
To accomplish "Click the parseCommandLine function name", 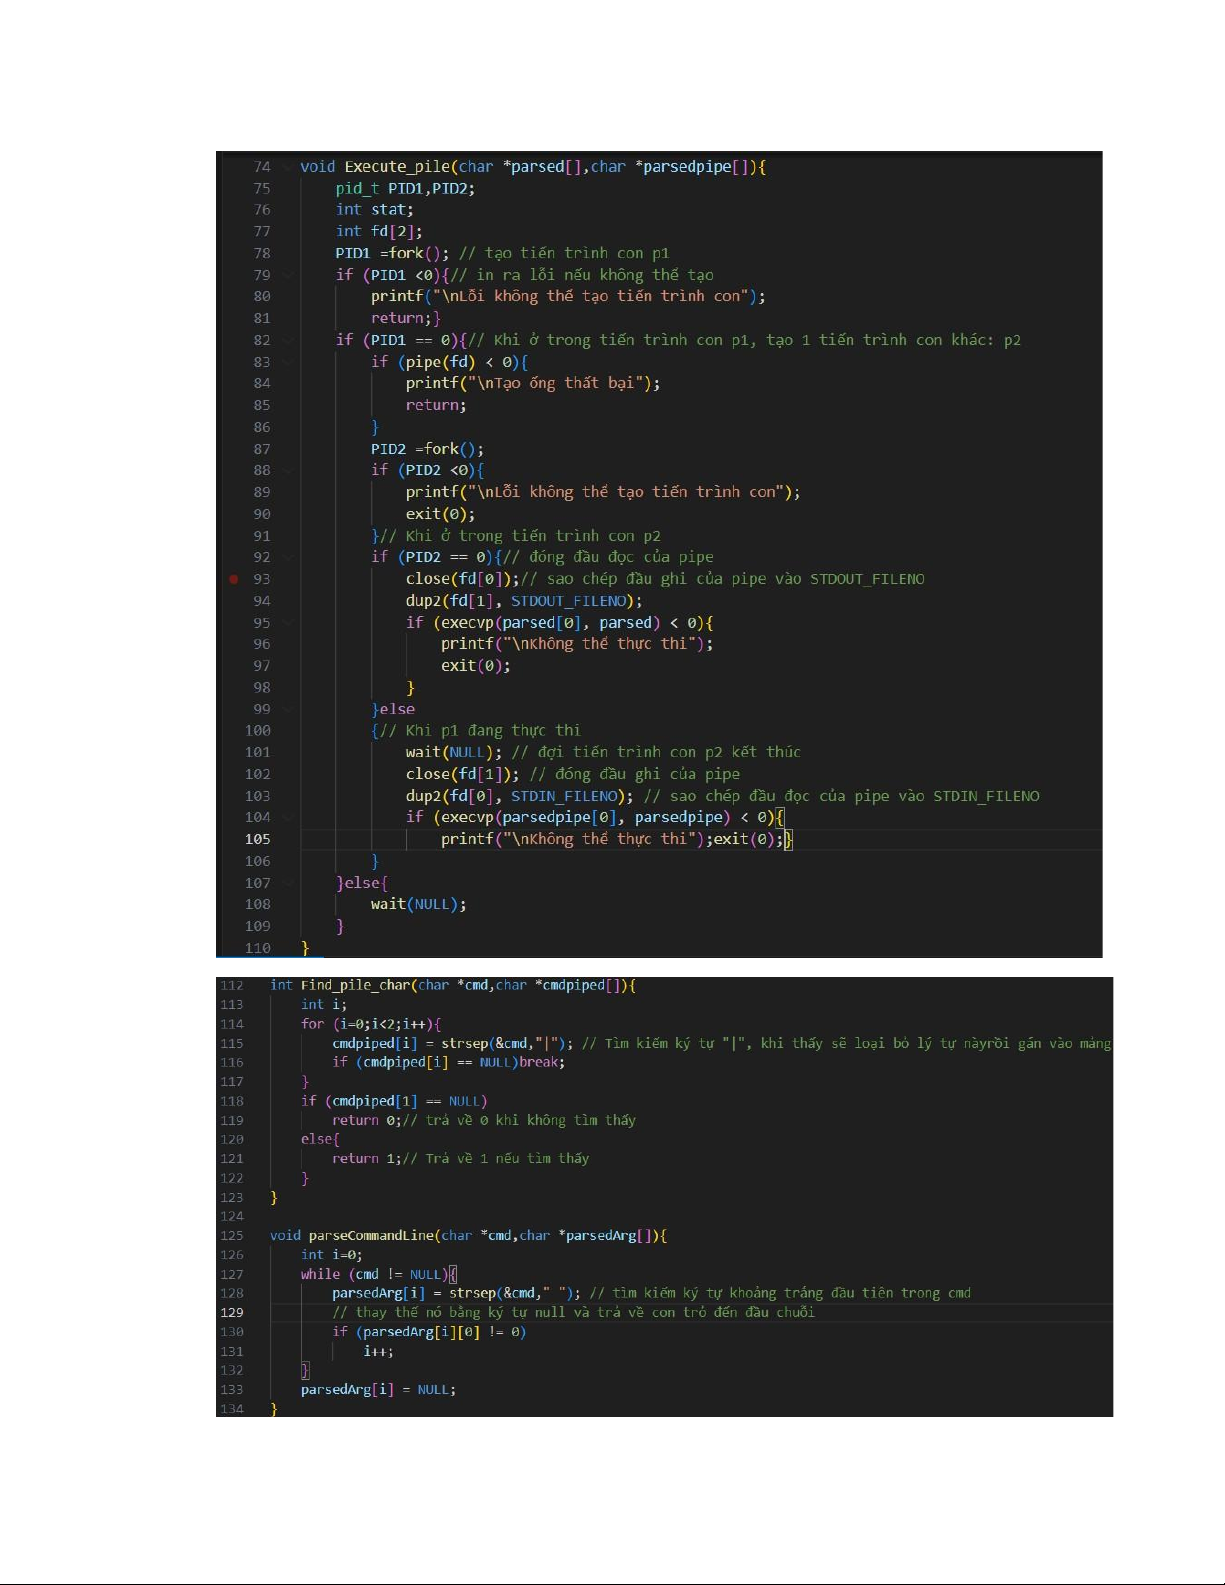I will 371,1236.
